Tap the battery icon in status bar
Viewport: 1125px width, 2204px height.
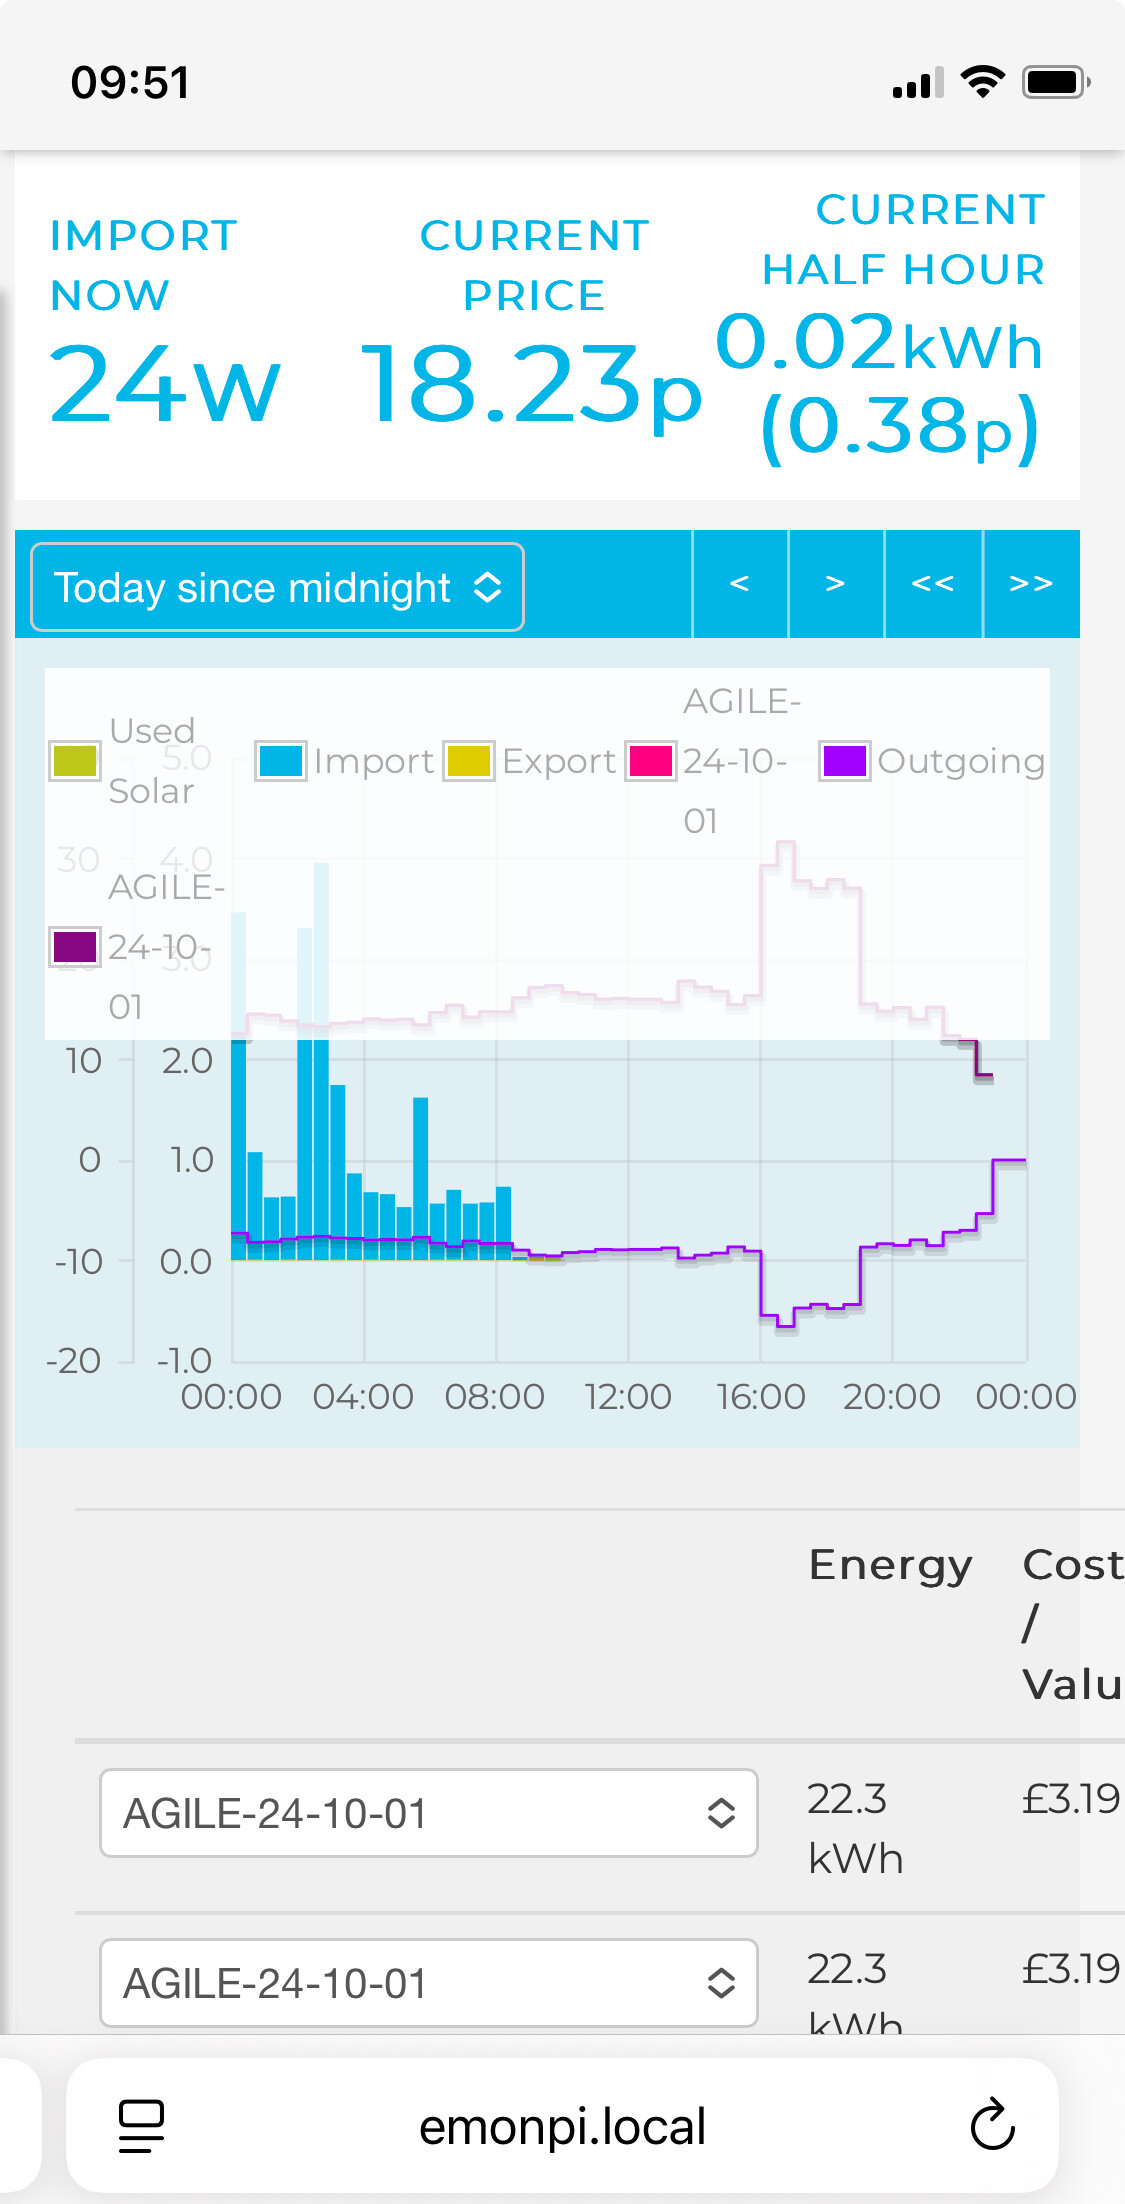click(1055, 82)
